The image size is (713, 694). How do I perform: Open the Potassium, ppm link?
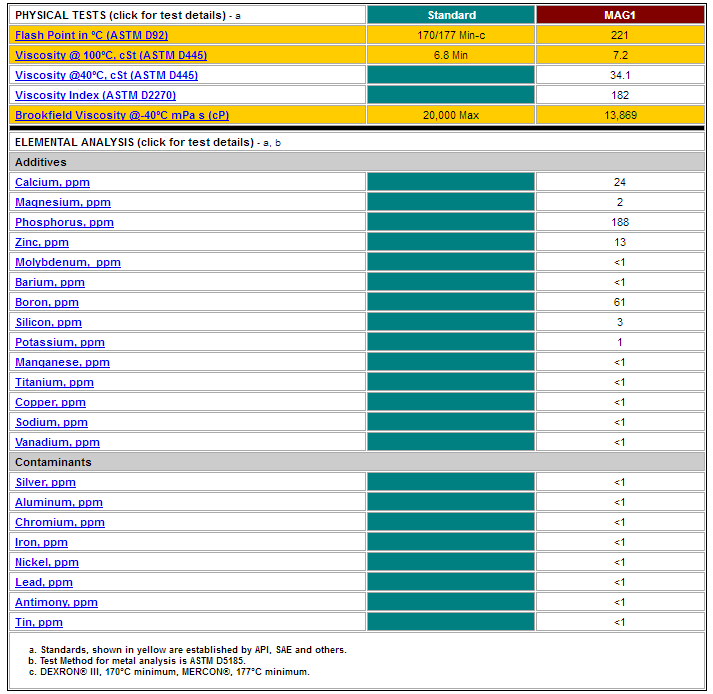(60, 342)
